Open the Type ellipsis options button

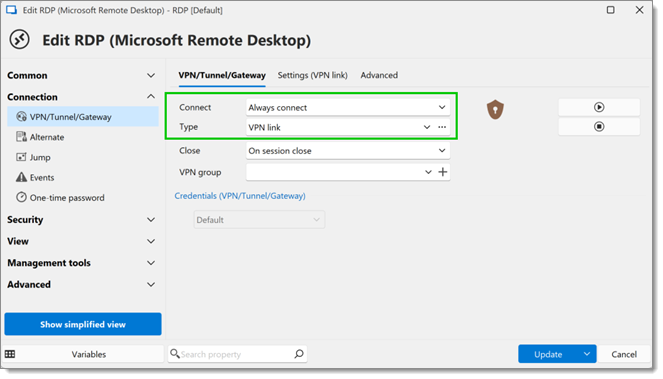[442, 127]
